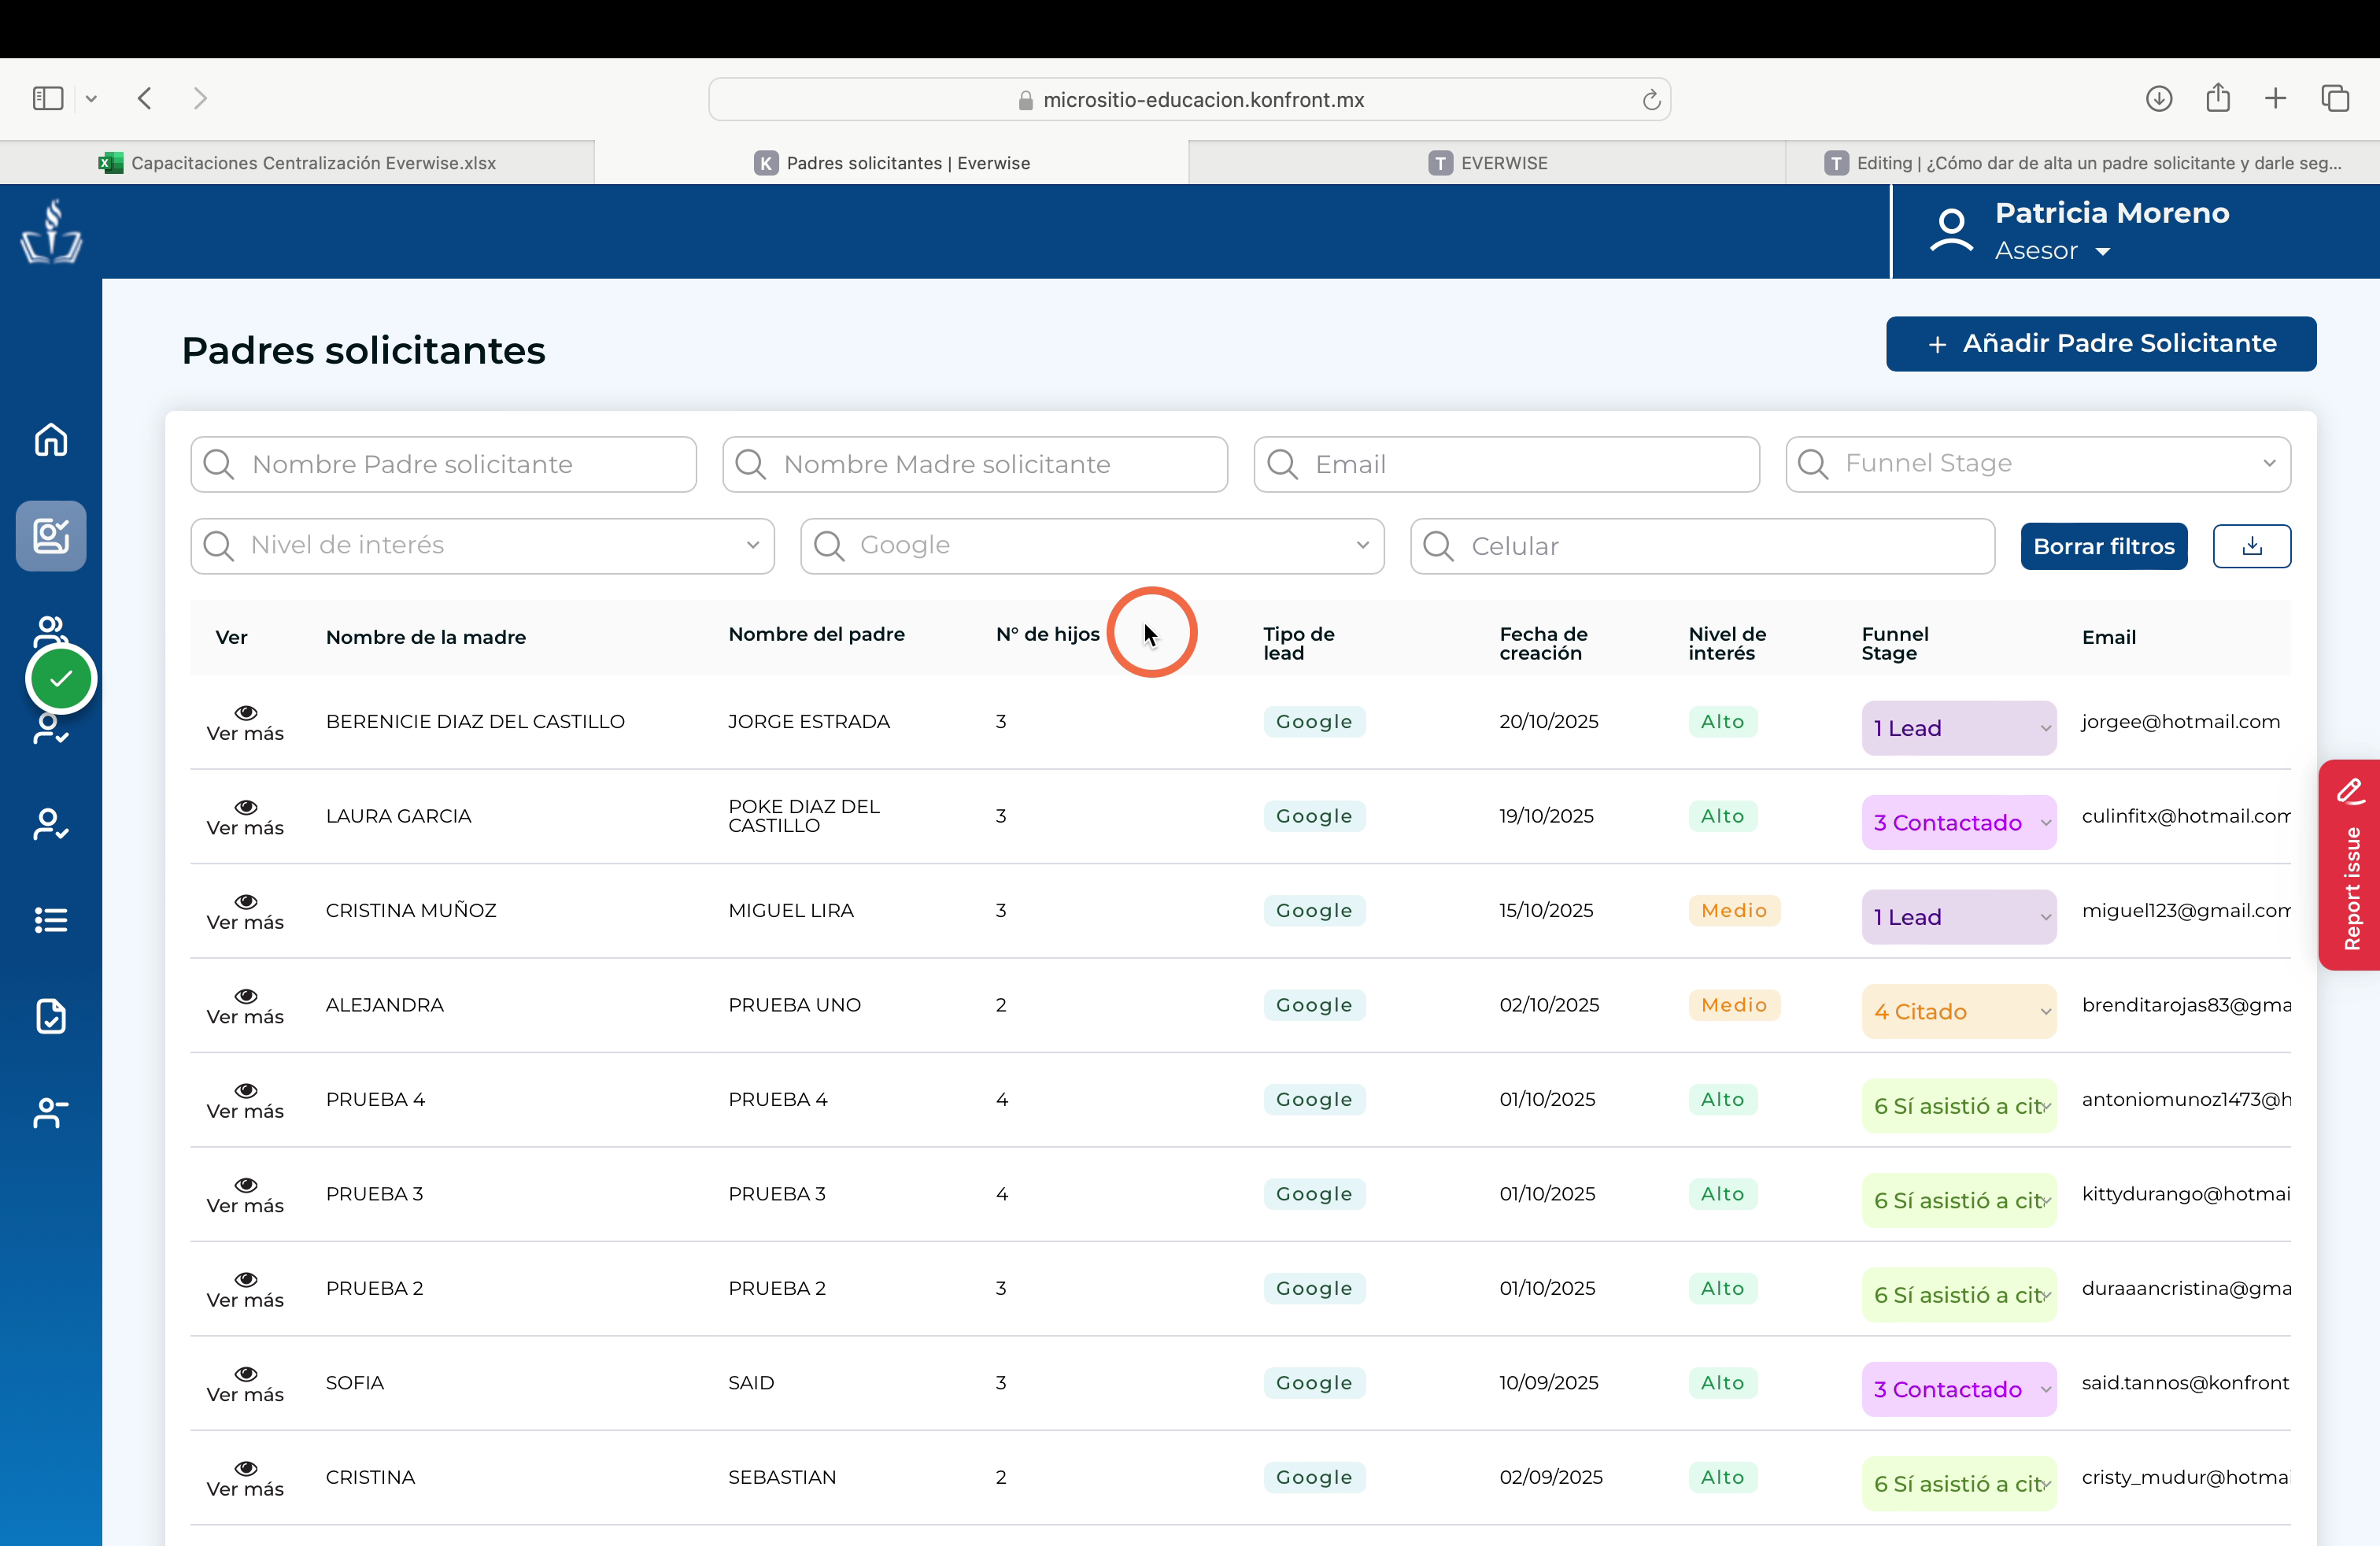This screenshot has height=1546, width=2380.
Task: Open the document check sidebar icon
Action: [51, 1016]
